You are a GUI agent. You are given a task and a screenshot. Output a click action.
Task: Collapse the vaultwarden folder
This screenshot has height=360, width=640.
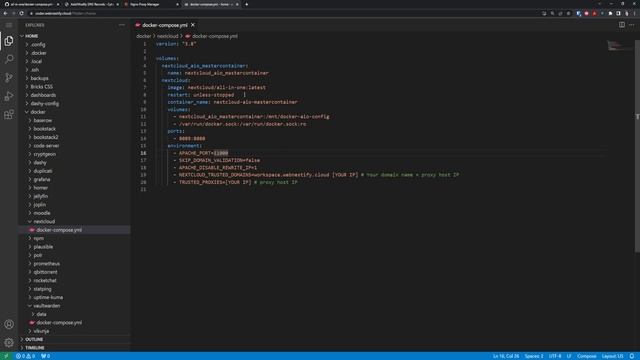click(x=75, y=306)
